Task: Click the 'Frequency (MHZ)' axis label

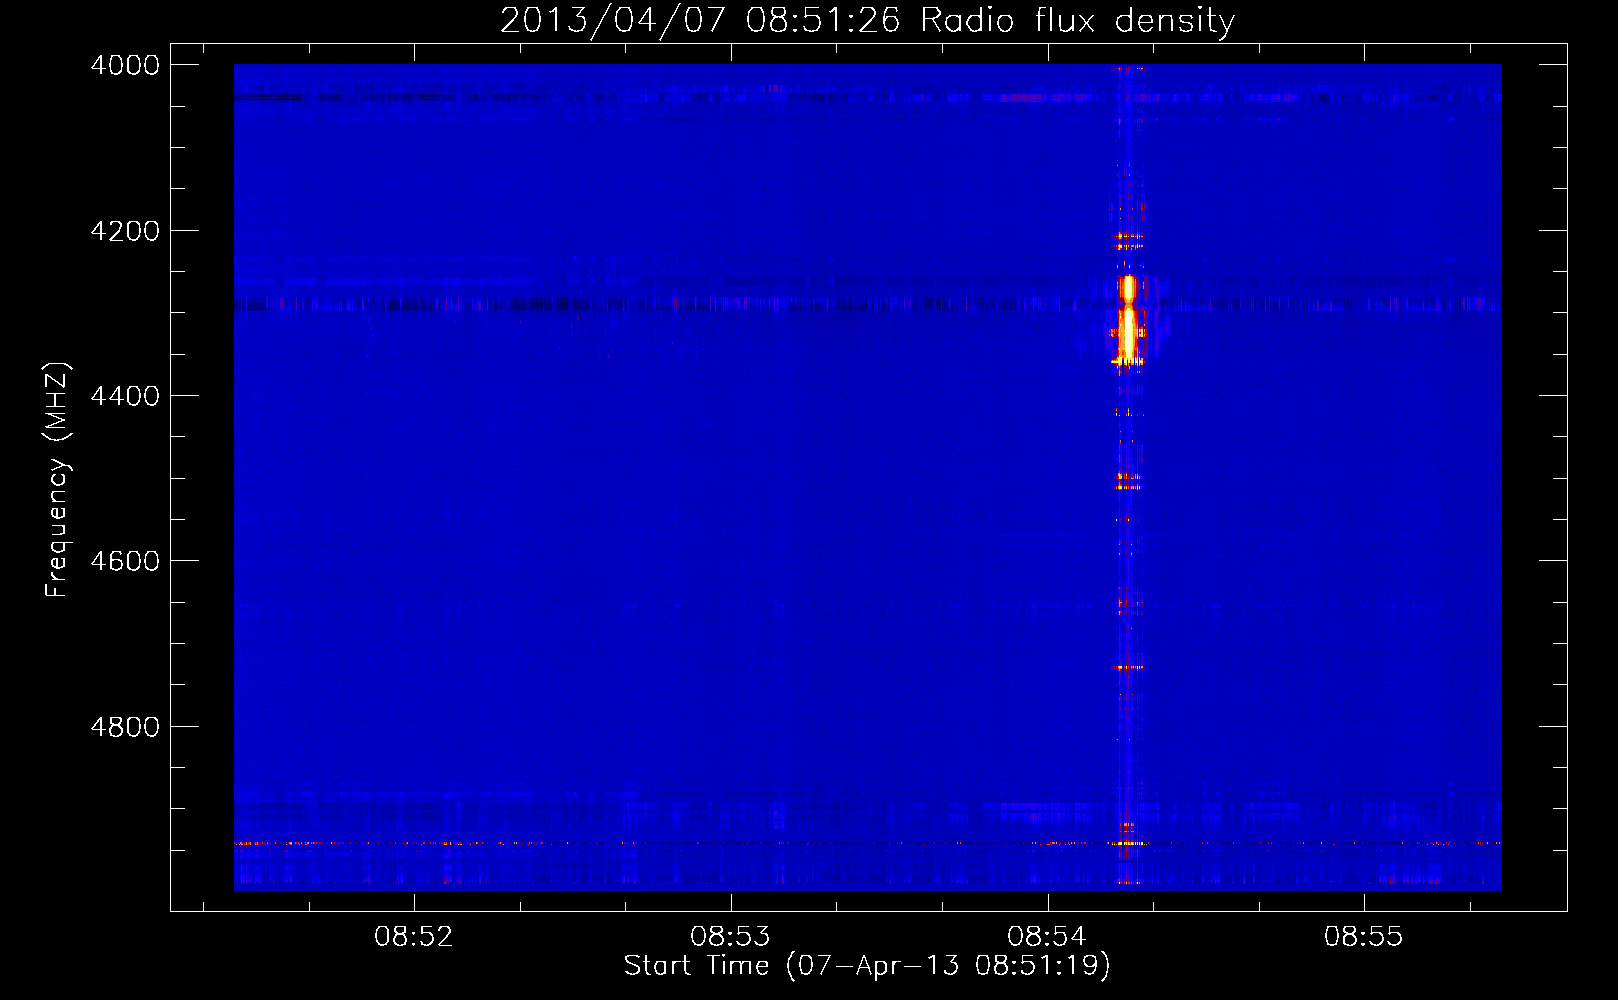Action: tap(57, 480)
